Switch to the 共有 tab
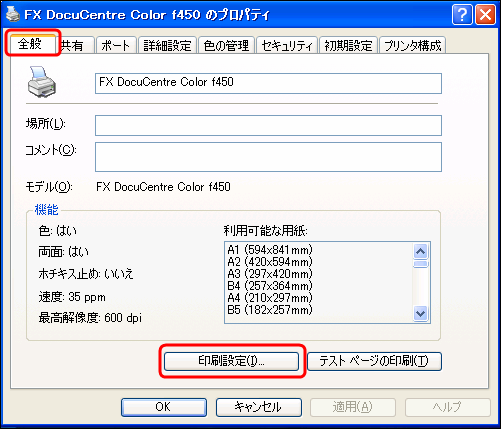This screenshot has width=501, height=429. (74, 45)
